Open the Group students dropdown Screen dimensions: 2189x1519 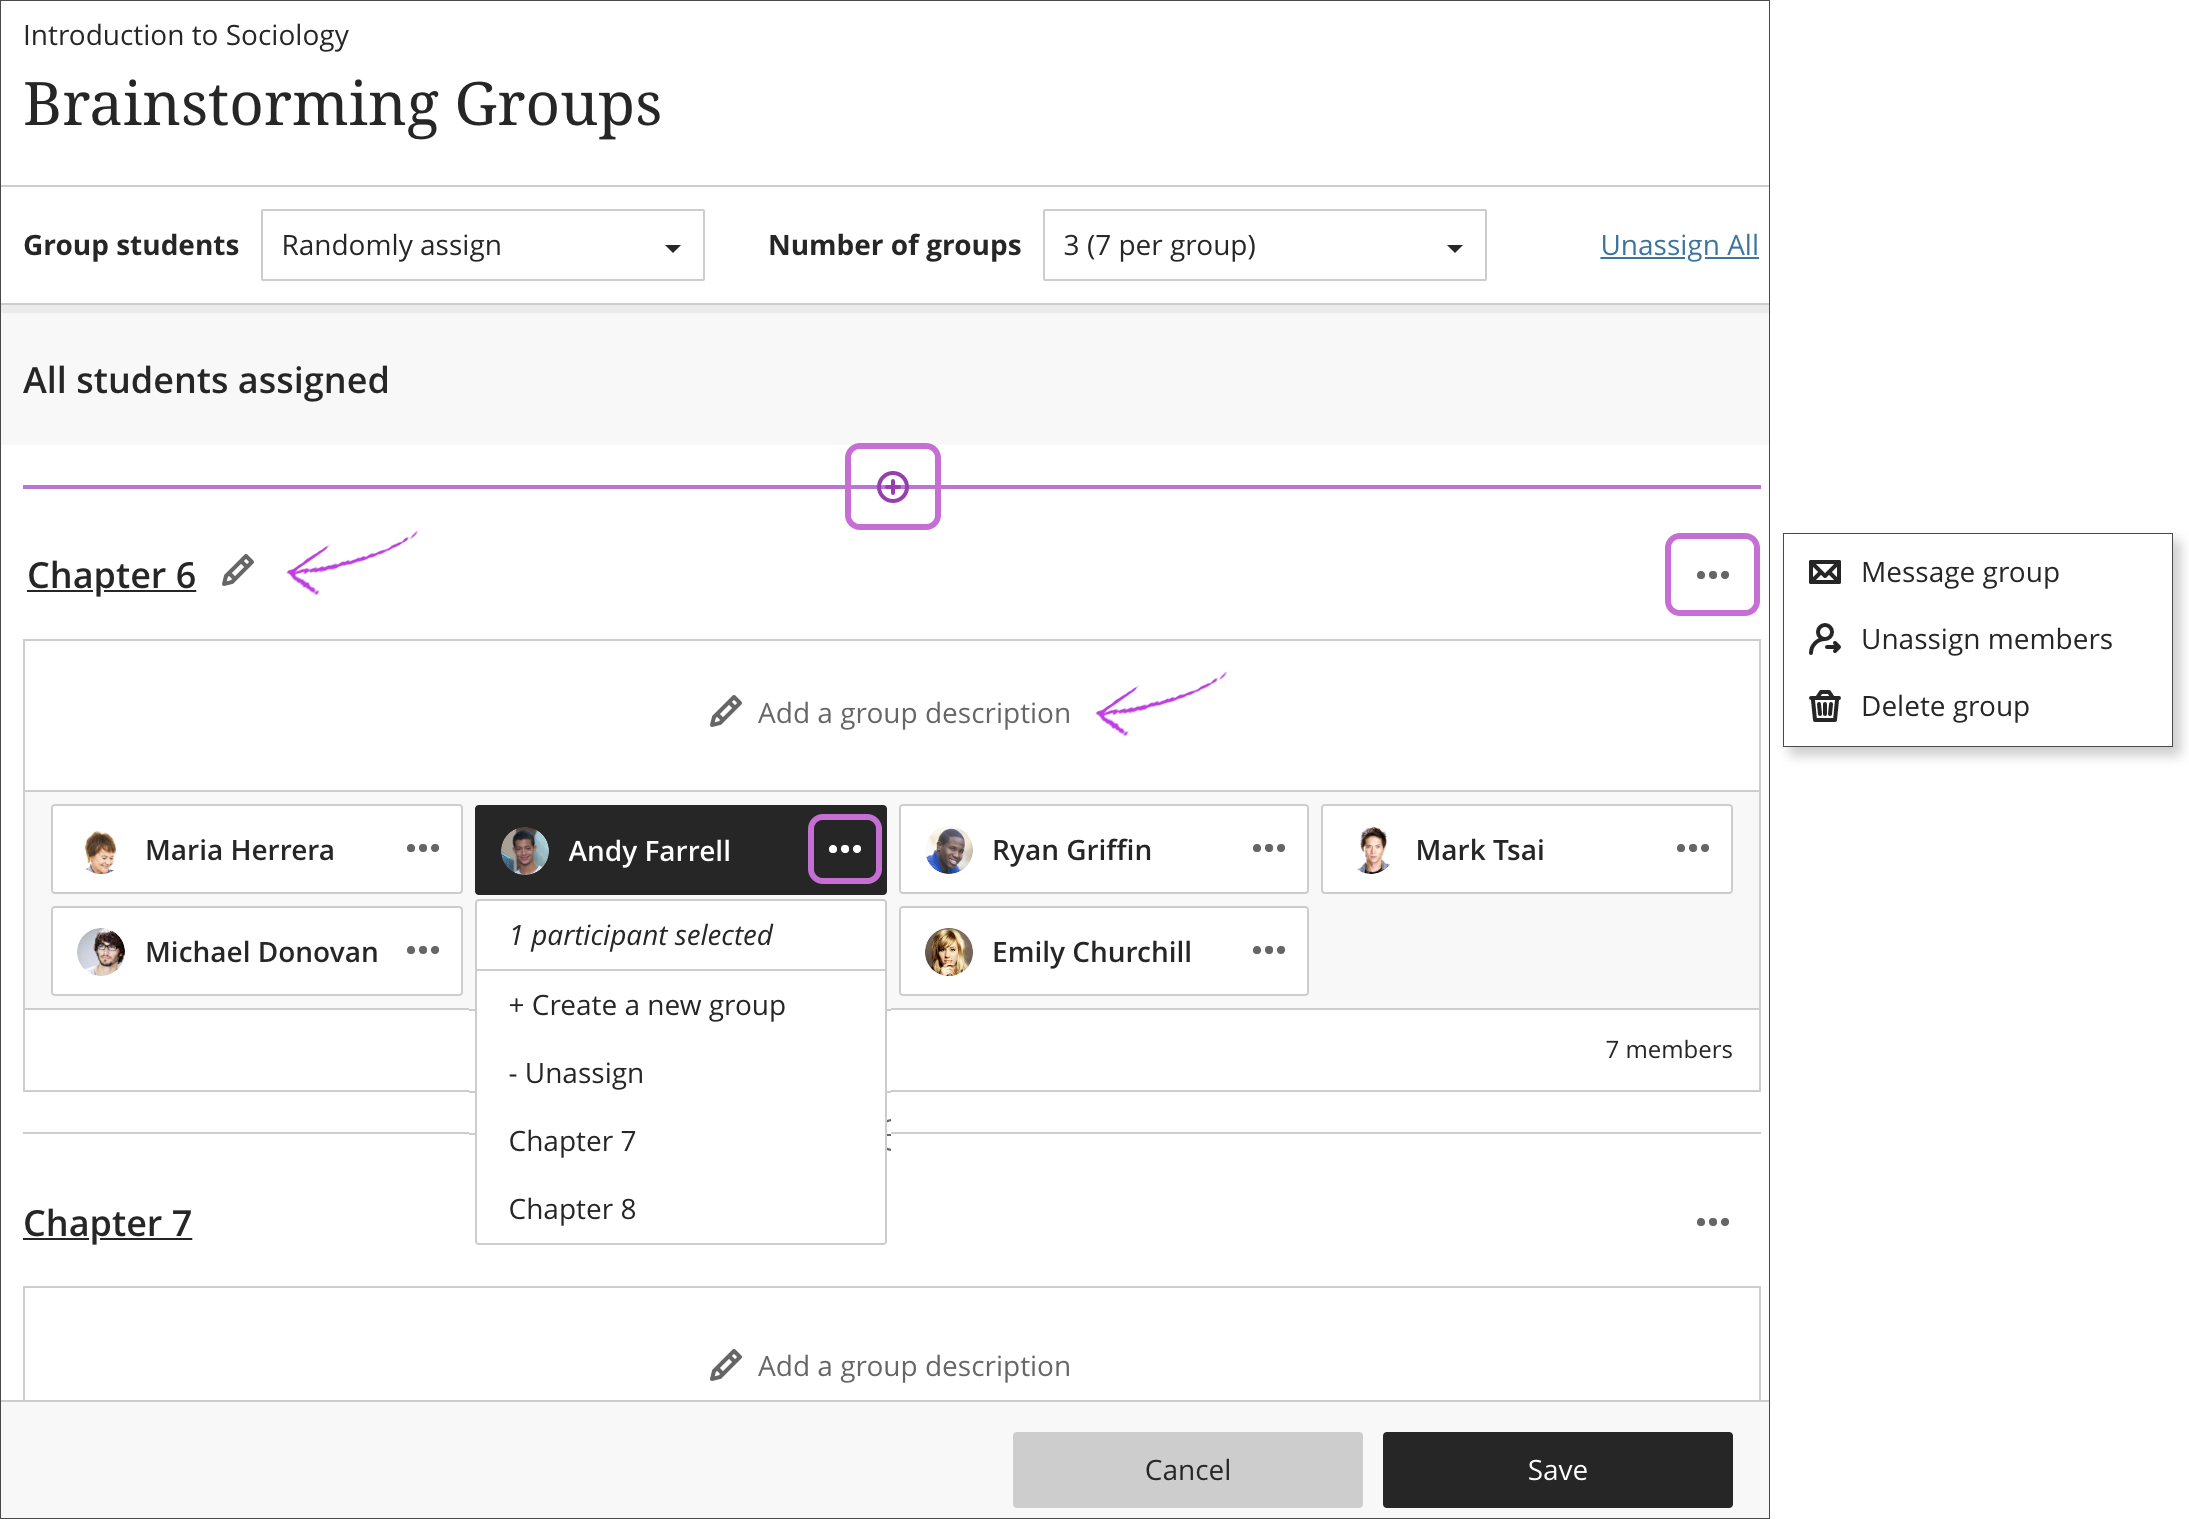482,245
